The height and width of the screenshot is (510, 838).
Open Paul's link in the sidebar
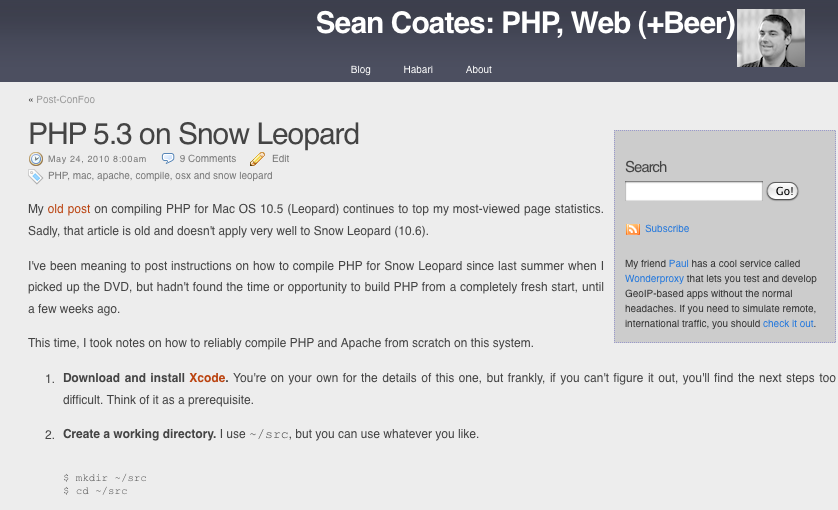click(678, 264)
